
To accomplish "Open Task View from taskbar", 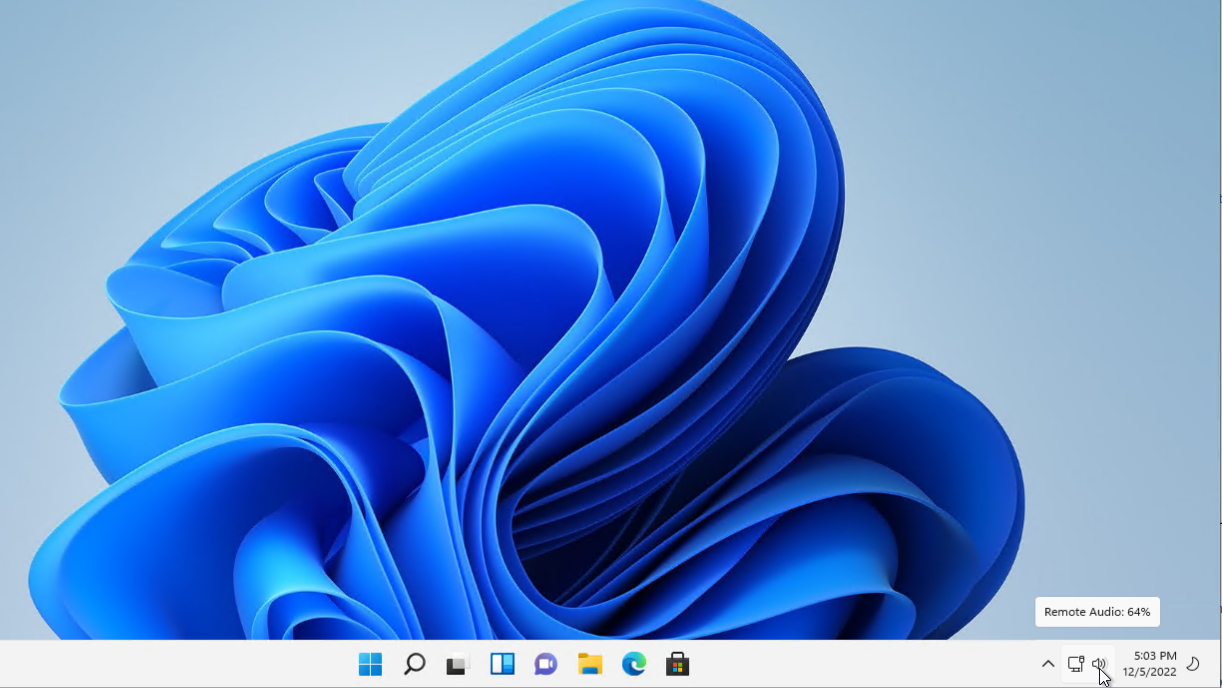I will coord(458,664).
